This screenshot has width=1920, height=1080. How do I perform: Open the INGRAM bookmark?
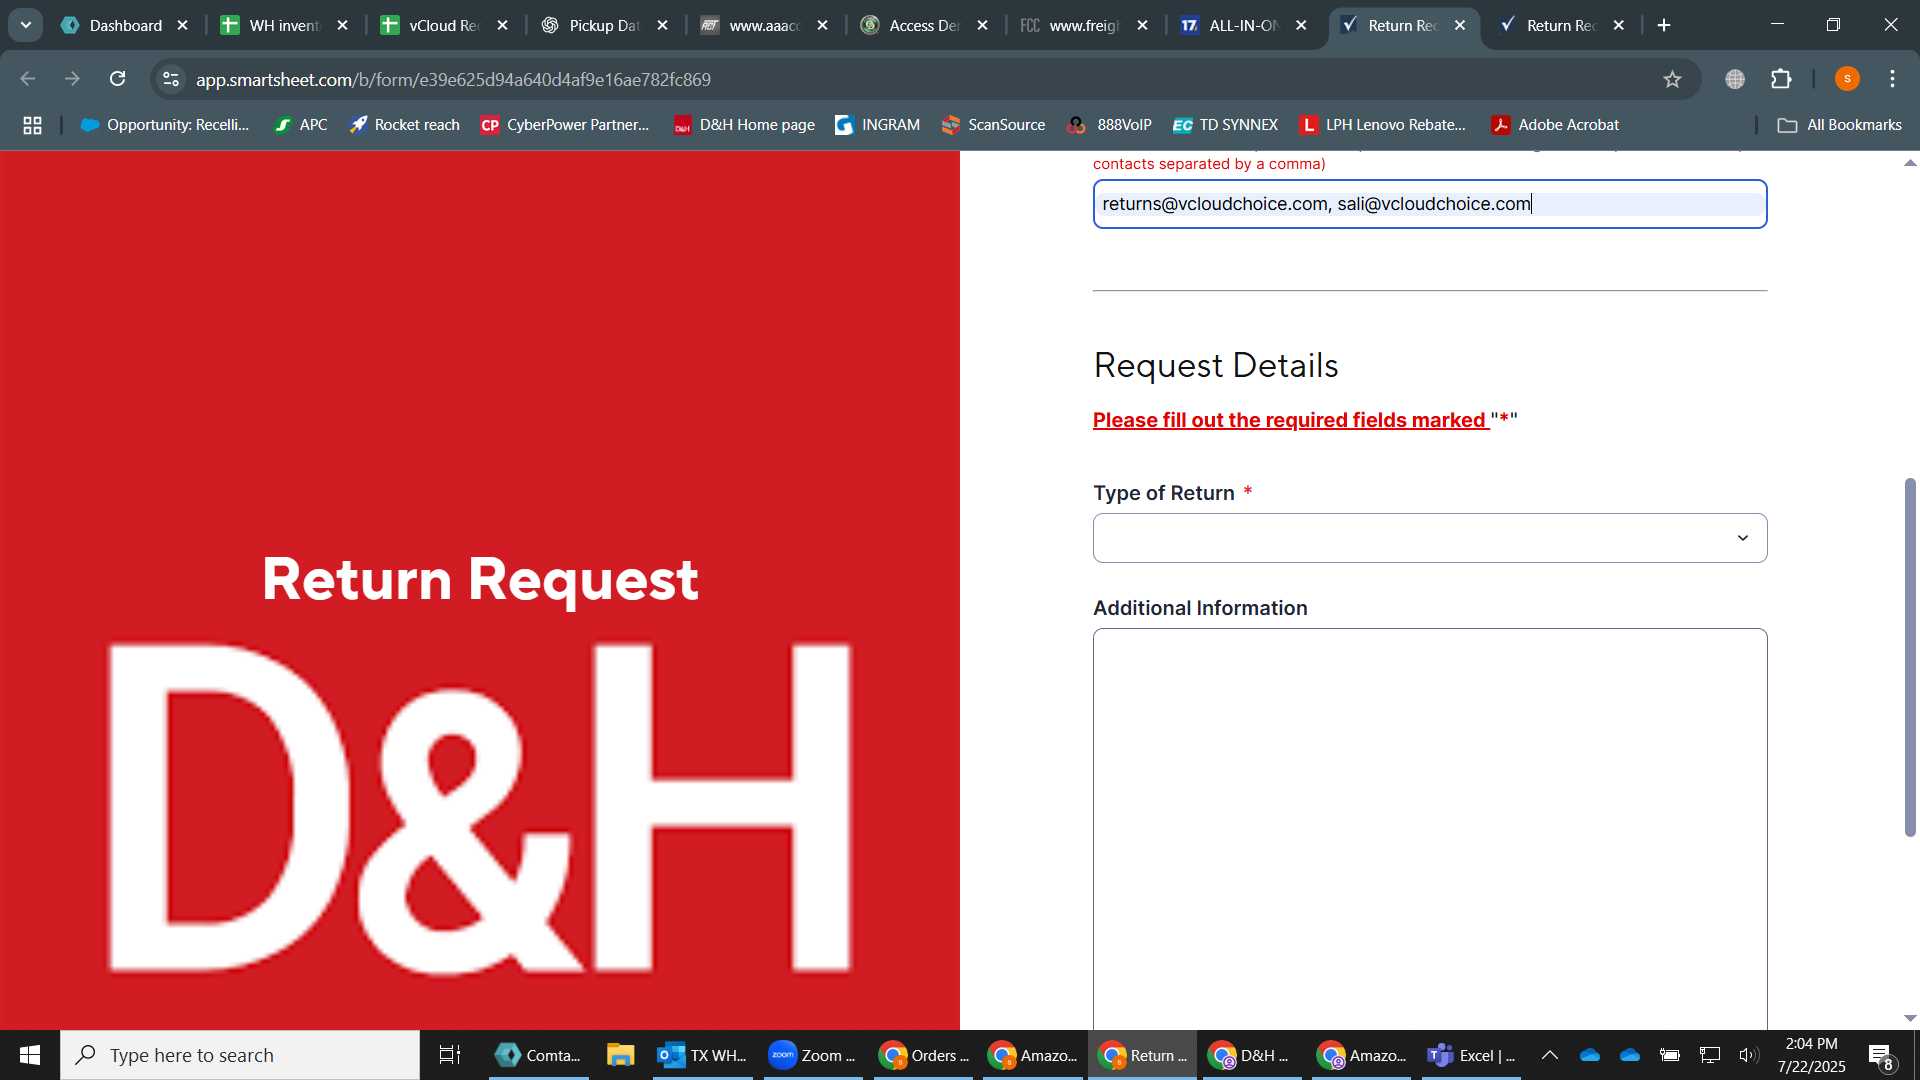tap(877, 125)
